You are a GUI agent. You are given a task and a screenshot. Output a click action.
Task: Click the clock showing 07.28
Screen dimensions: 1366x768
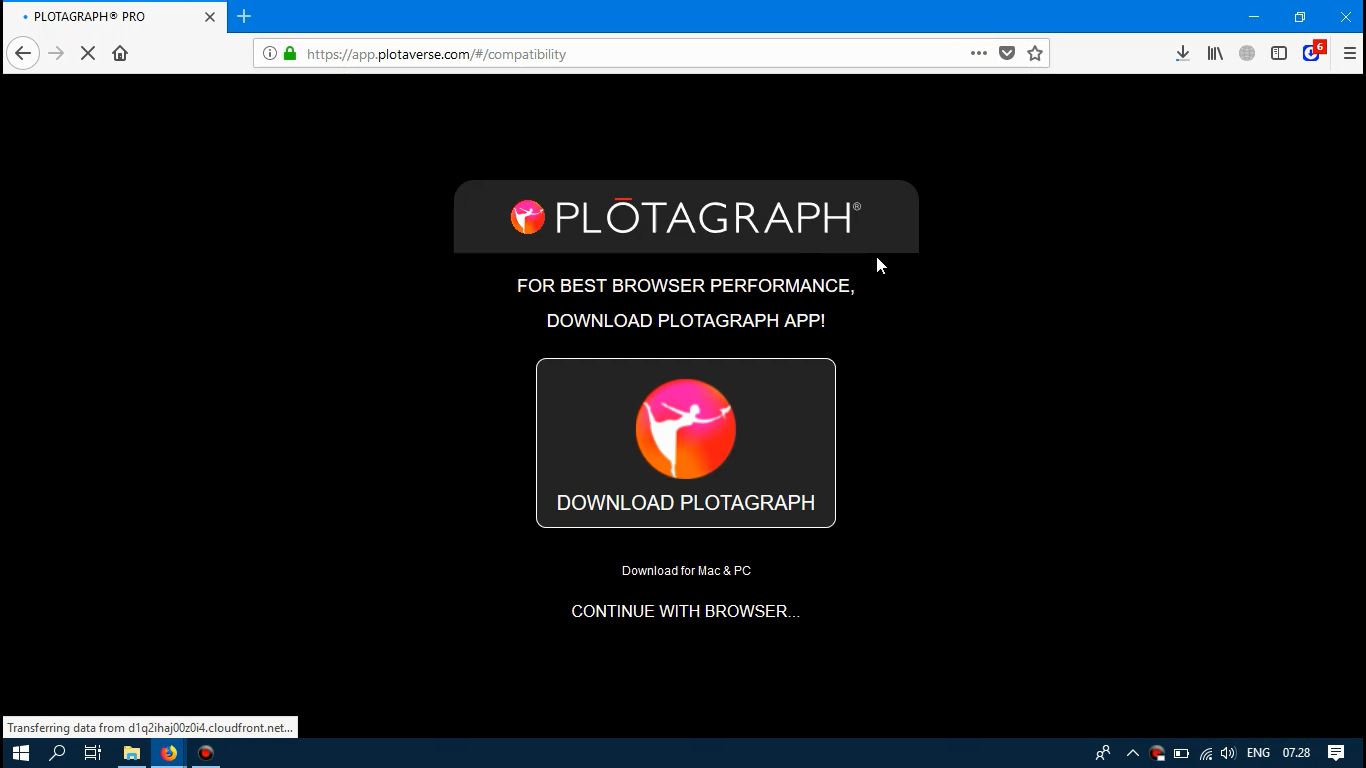point(1296,753)
